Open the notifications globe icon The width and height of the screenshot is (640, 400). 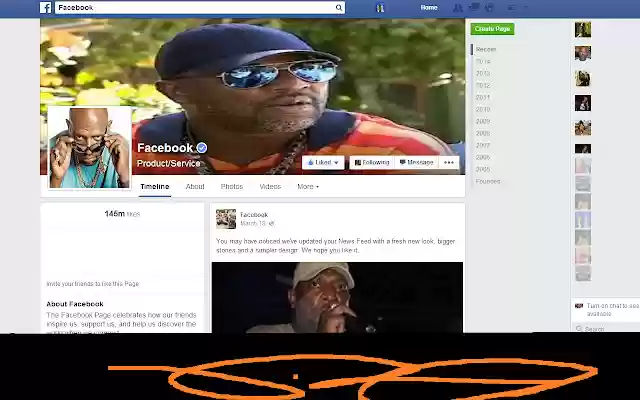(x=489, y=7)
